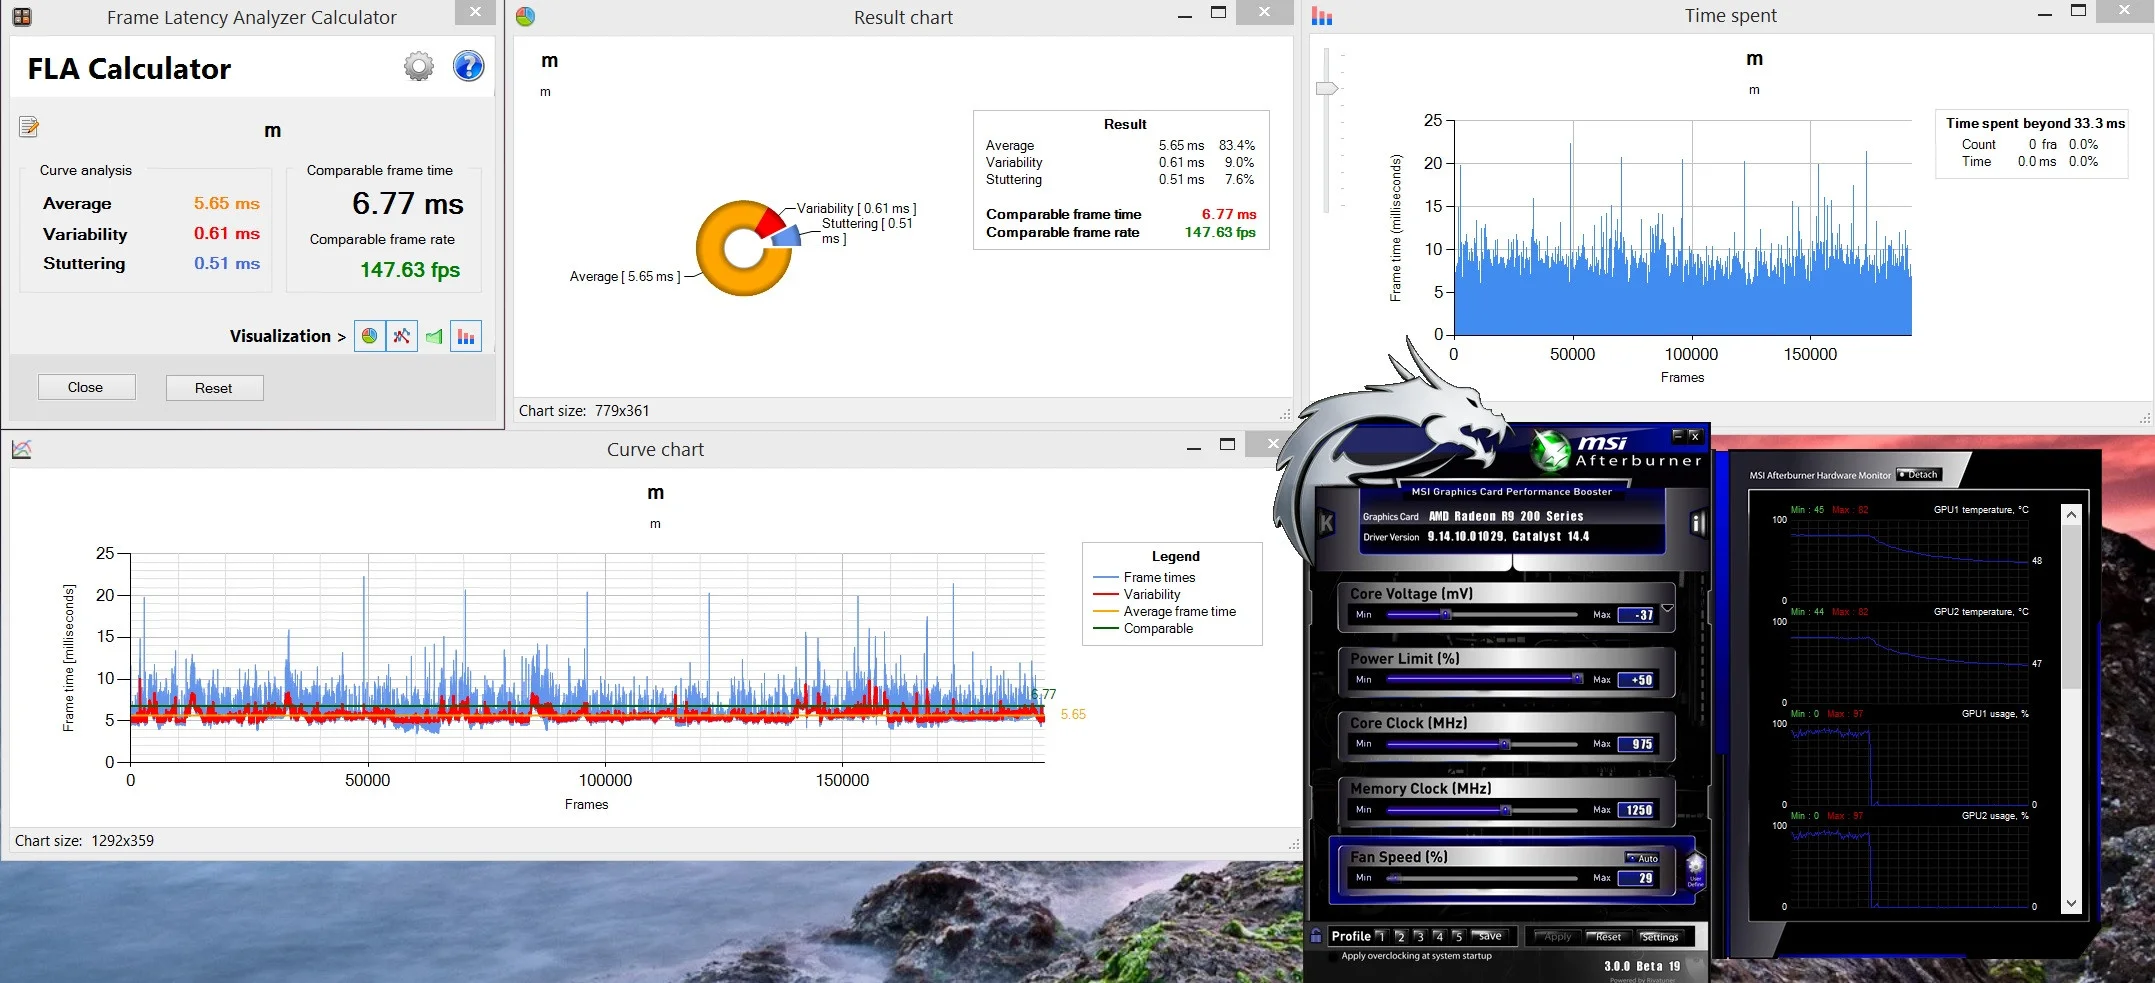Click the Power Limit value field +50

[x=1638, y=680]
